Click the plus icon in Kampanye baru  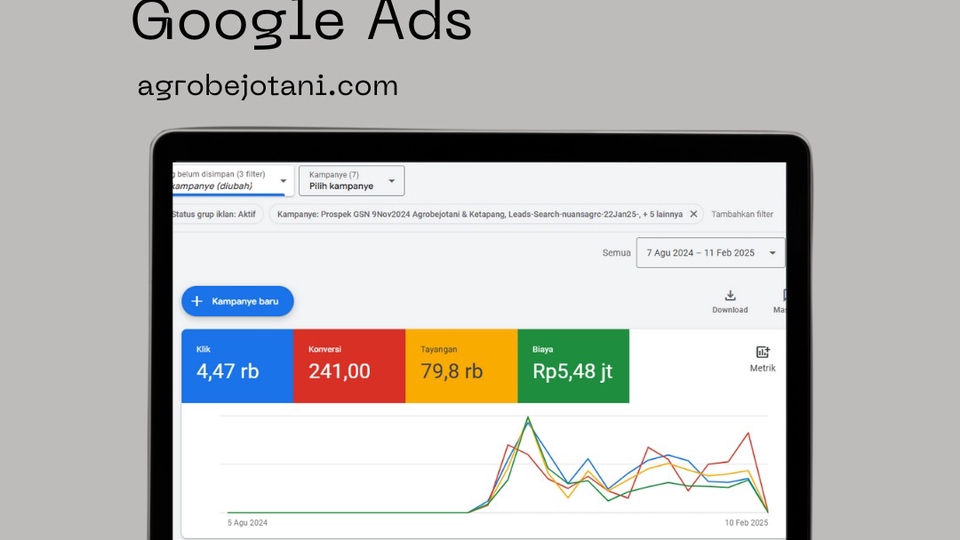(x=197, y=301)
